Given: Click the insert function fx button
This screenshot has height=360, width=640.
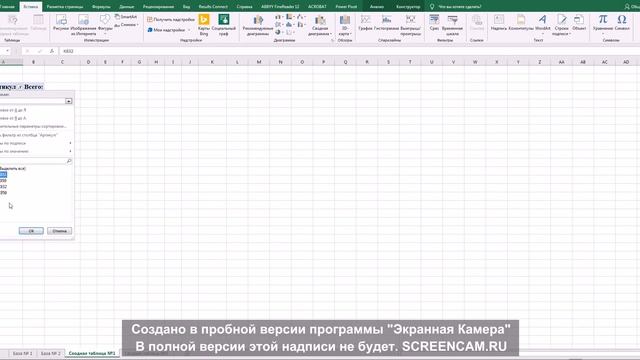Looking at the screenshot, I should [51, 51].
